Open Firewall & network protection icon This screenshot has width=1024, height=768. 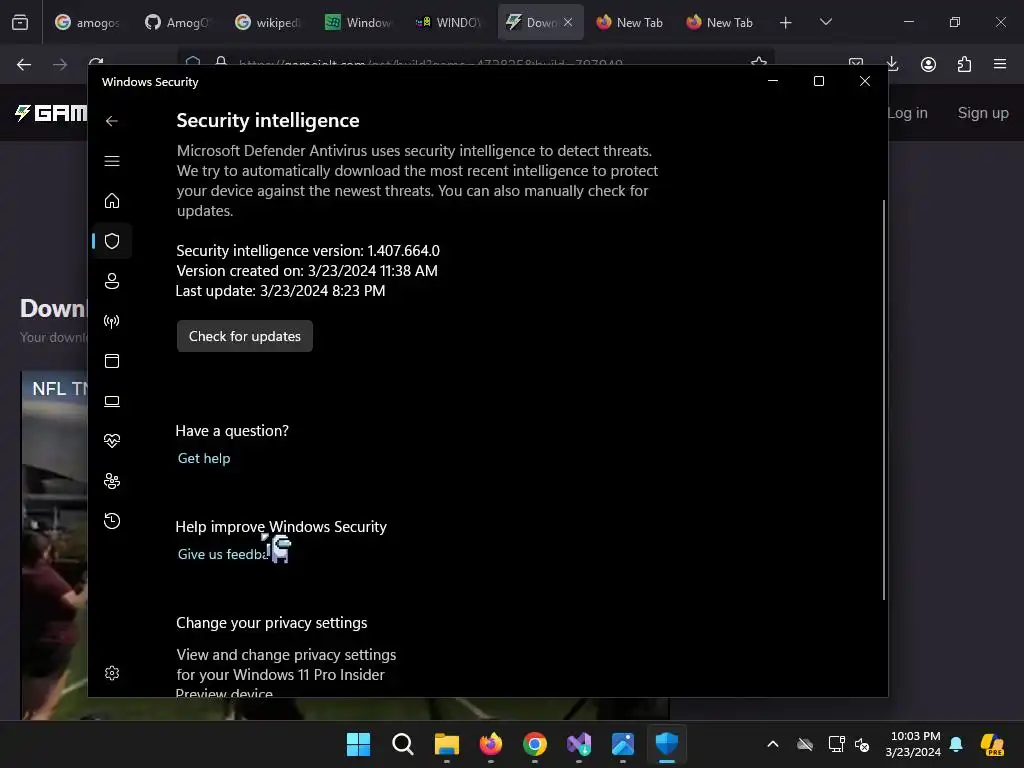click(112, 321)
